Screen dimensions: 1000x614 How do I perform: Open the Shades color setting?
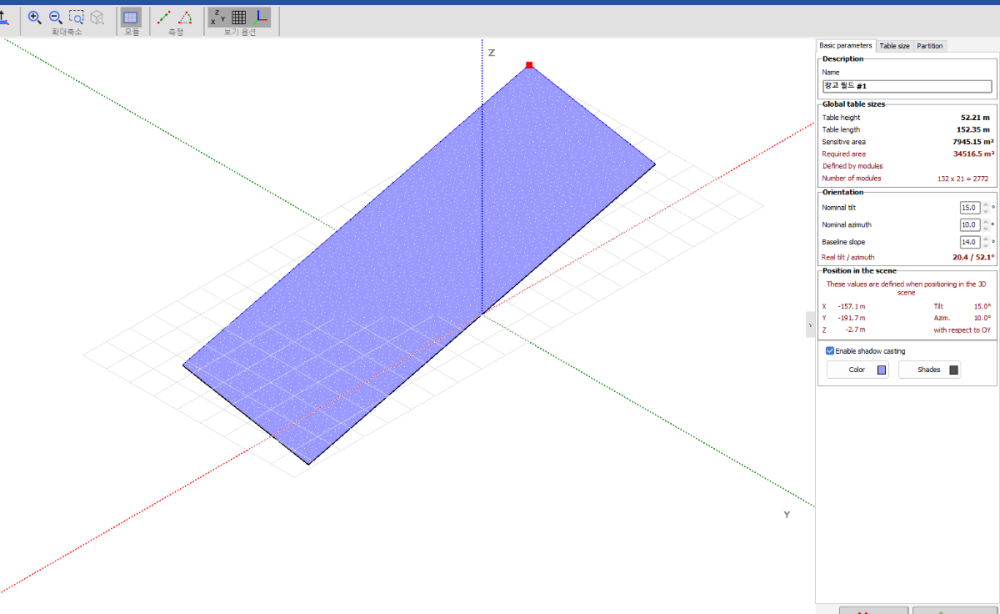(928, 369)
